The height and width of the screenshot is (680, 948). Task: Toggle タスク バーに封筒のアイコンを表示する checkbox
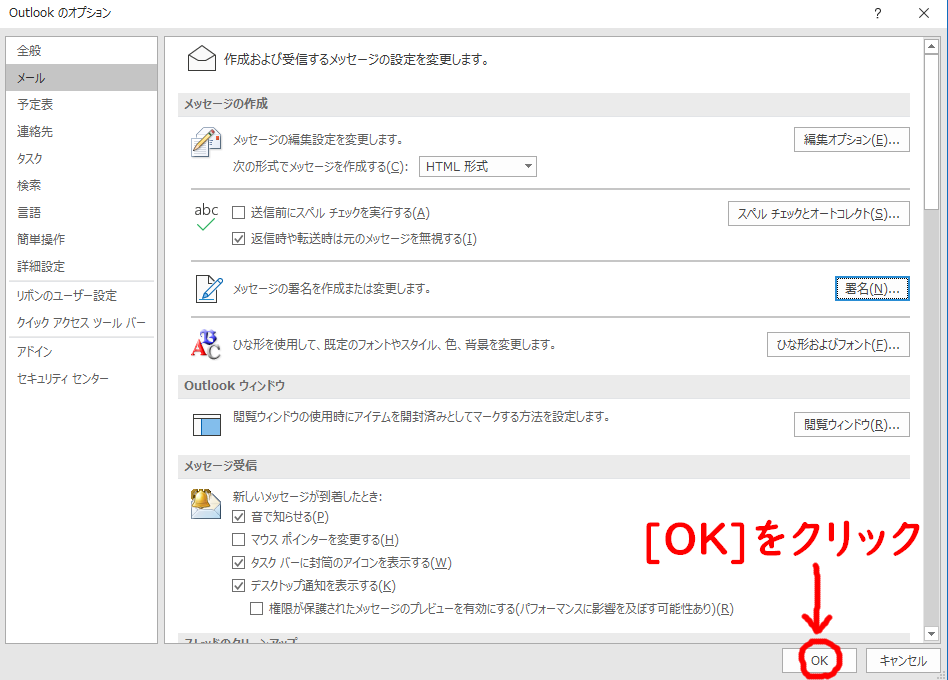coord(239,563)
